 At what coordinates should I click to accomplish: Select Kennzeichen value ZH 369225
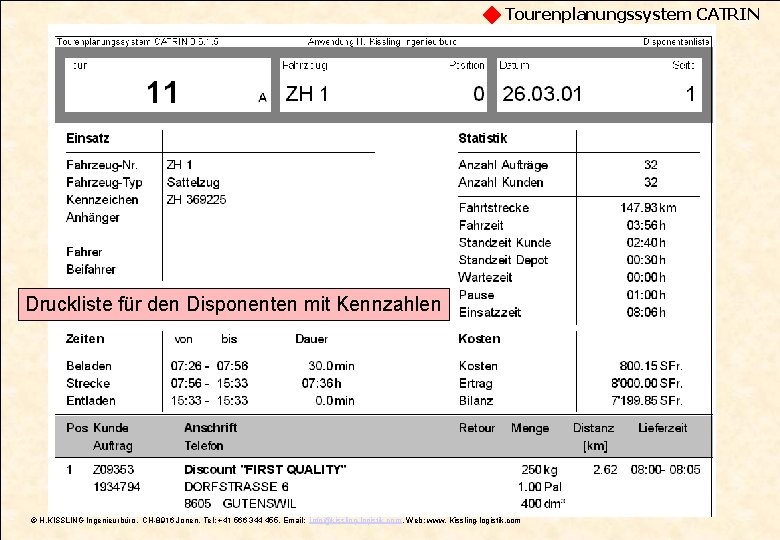[x=196, y=200]
